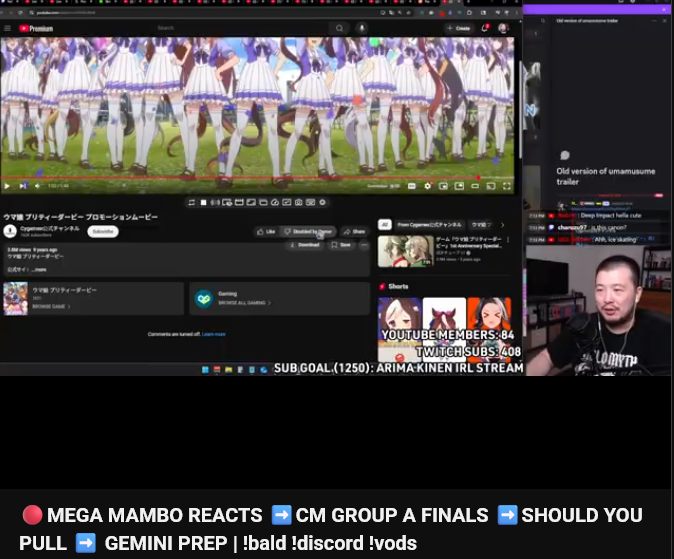Screen dimensions: 674x559
Task: Bookmark page with star icon in address bar
Action: (408, 13)
